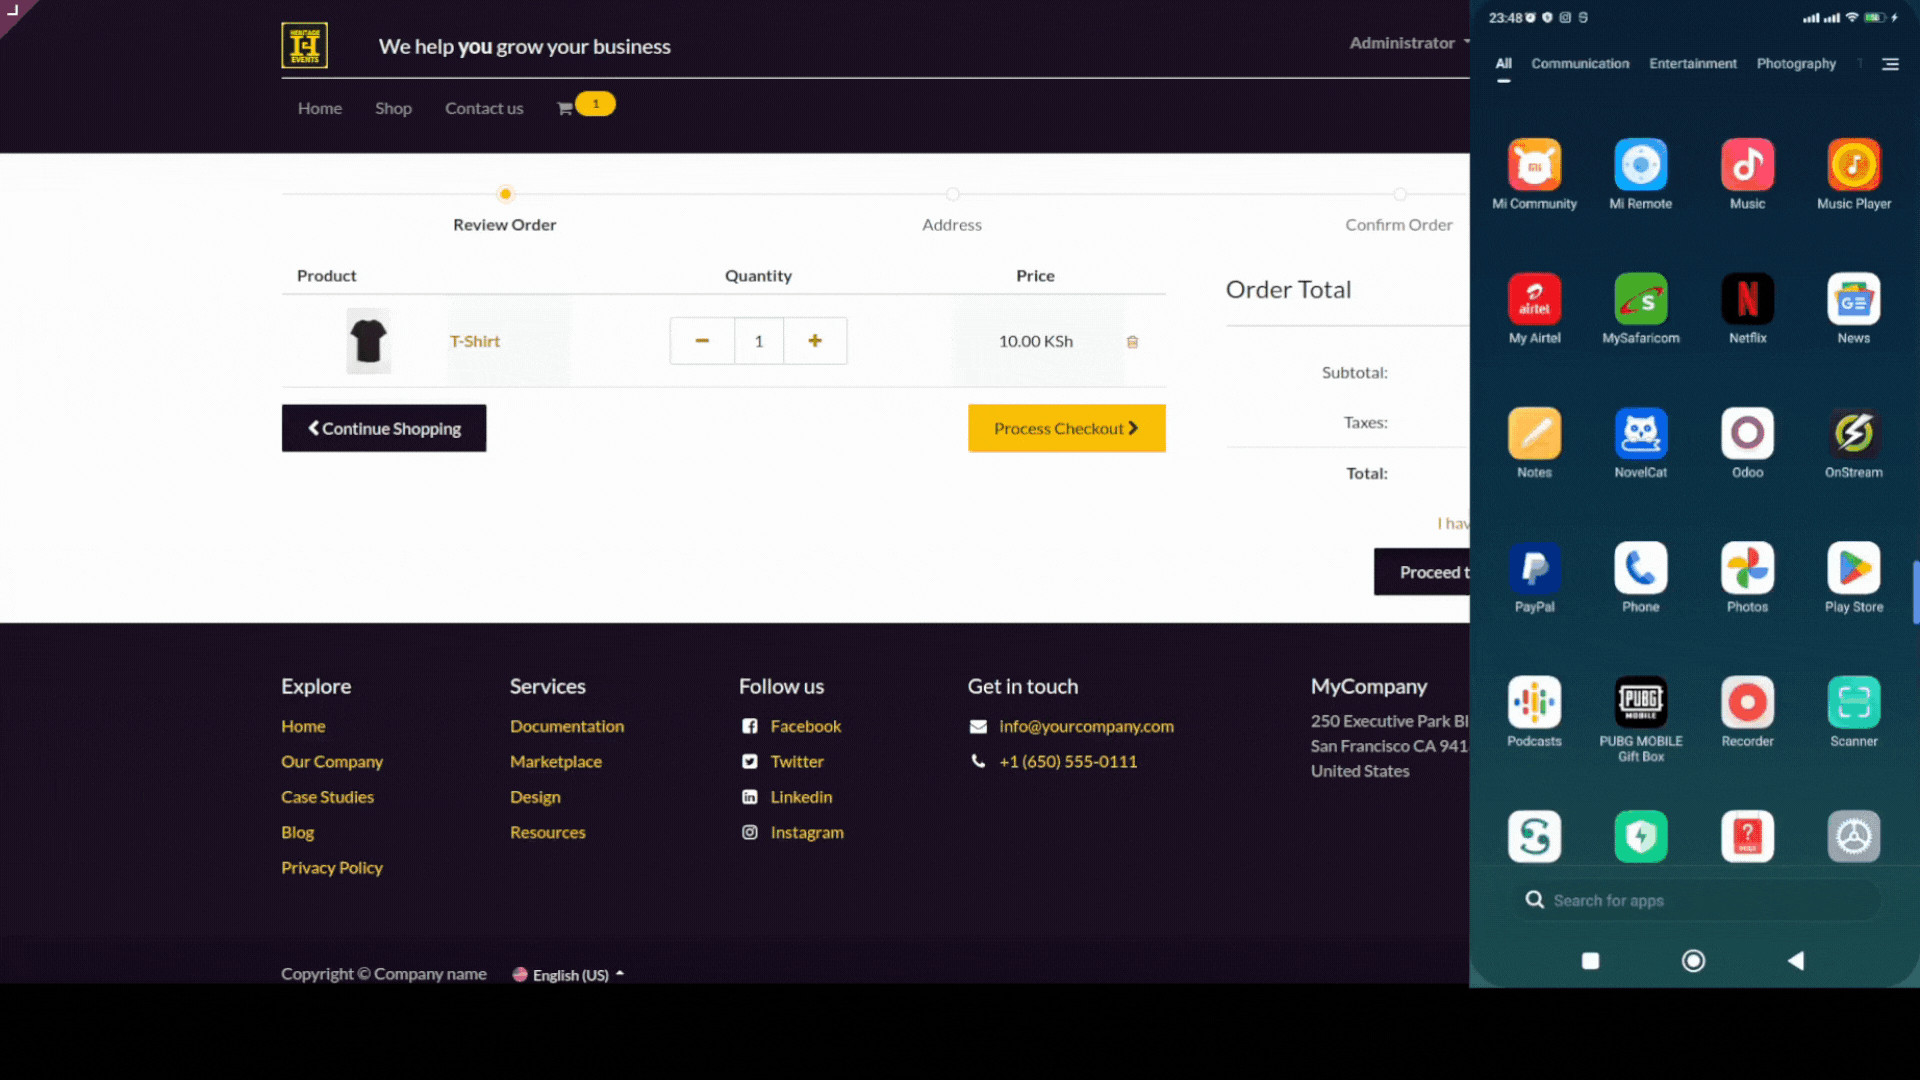
Task: Switch to the Communication apps tab
Action: coord(1579,64)
